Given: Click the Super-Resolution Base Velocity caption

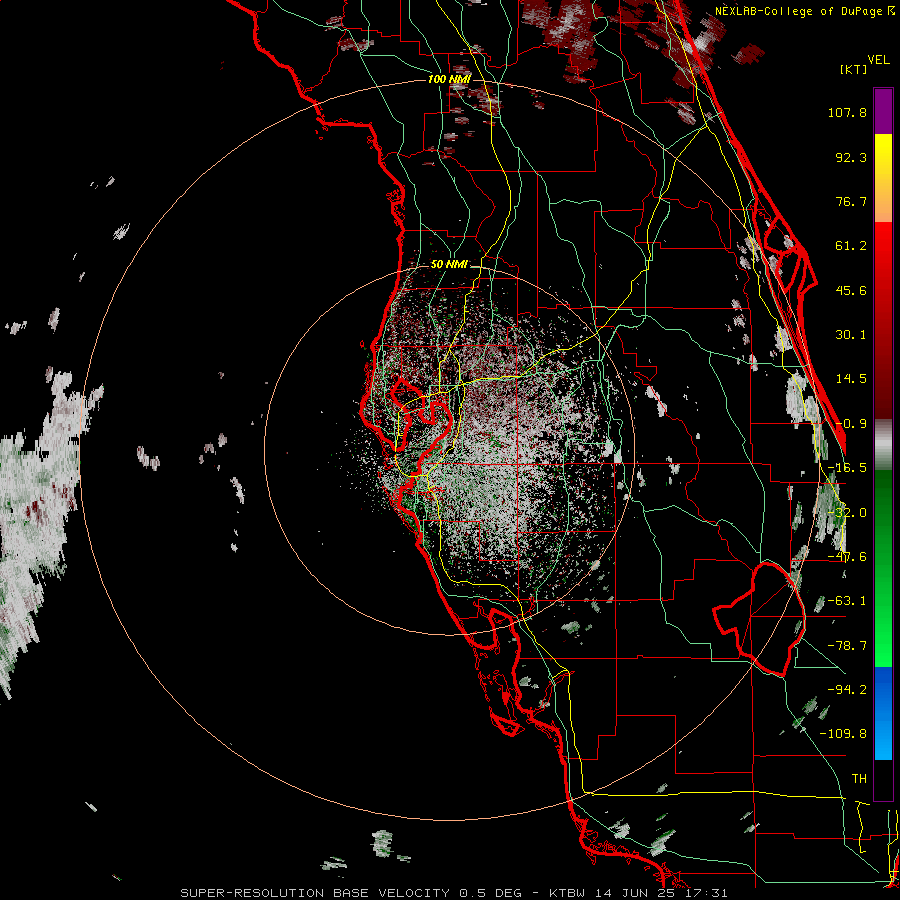Looking at the screenshot, I should pyautogui.click(x=453, y=893).
